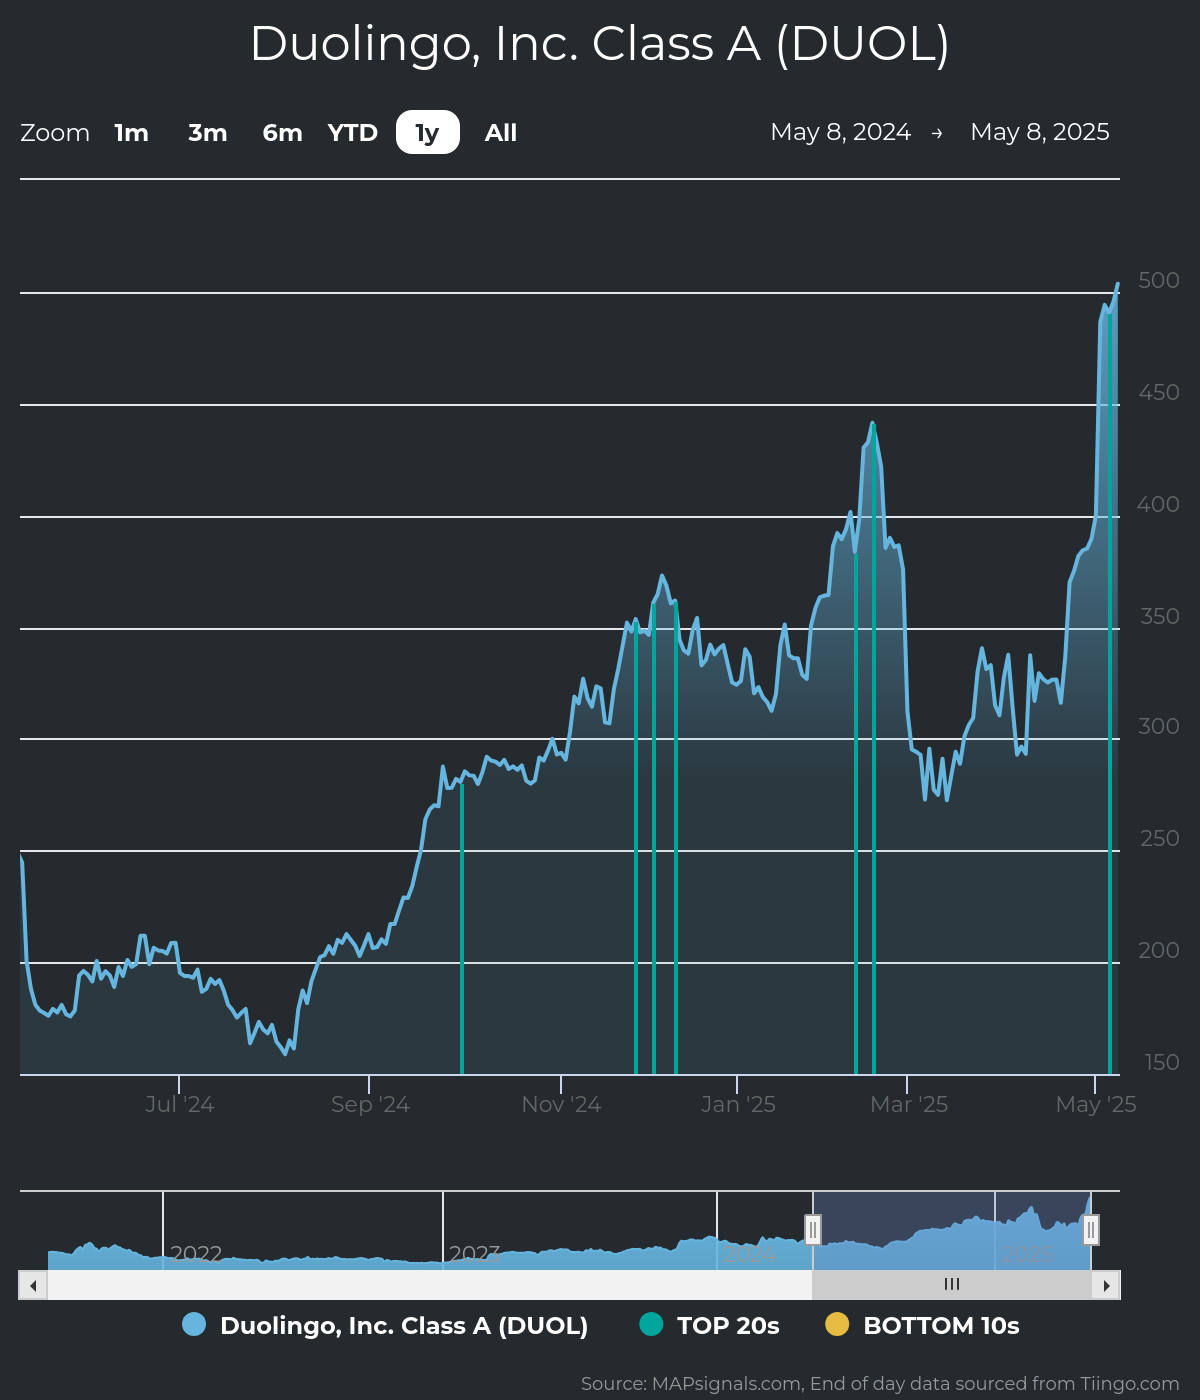Click the 150 price axis label
1200x1400 pixels.
point(1161,1062)
